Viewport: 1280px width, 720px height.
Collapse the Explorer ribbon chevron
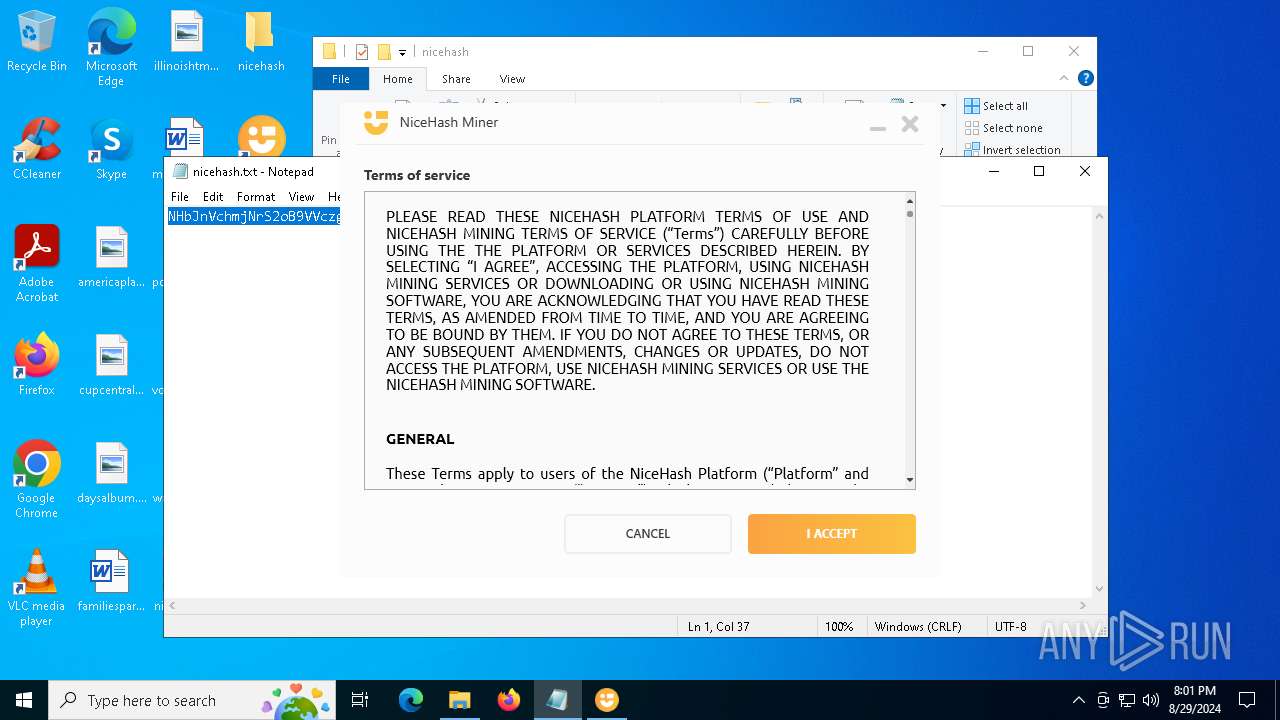point(1064,78)
